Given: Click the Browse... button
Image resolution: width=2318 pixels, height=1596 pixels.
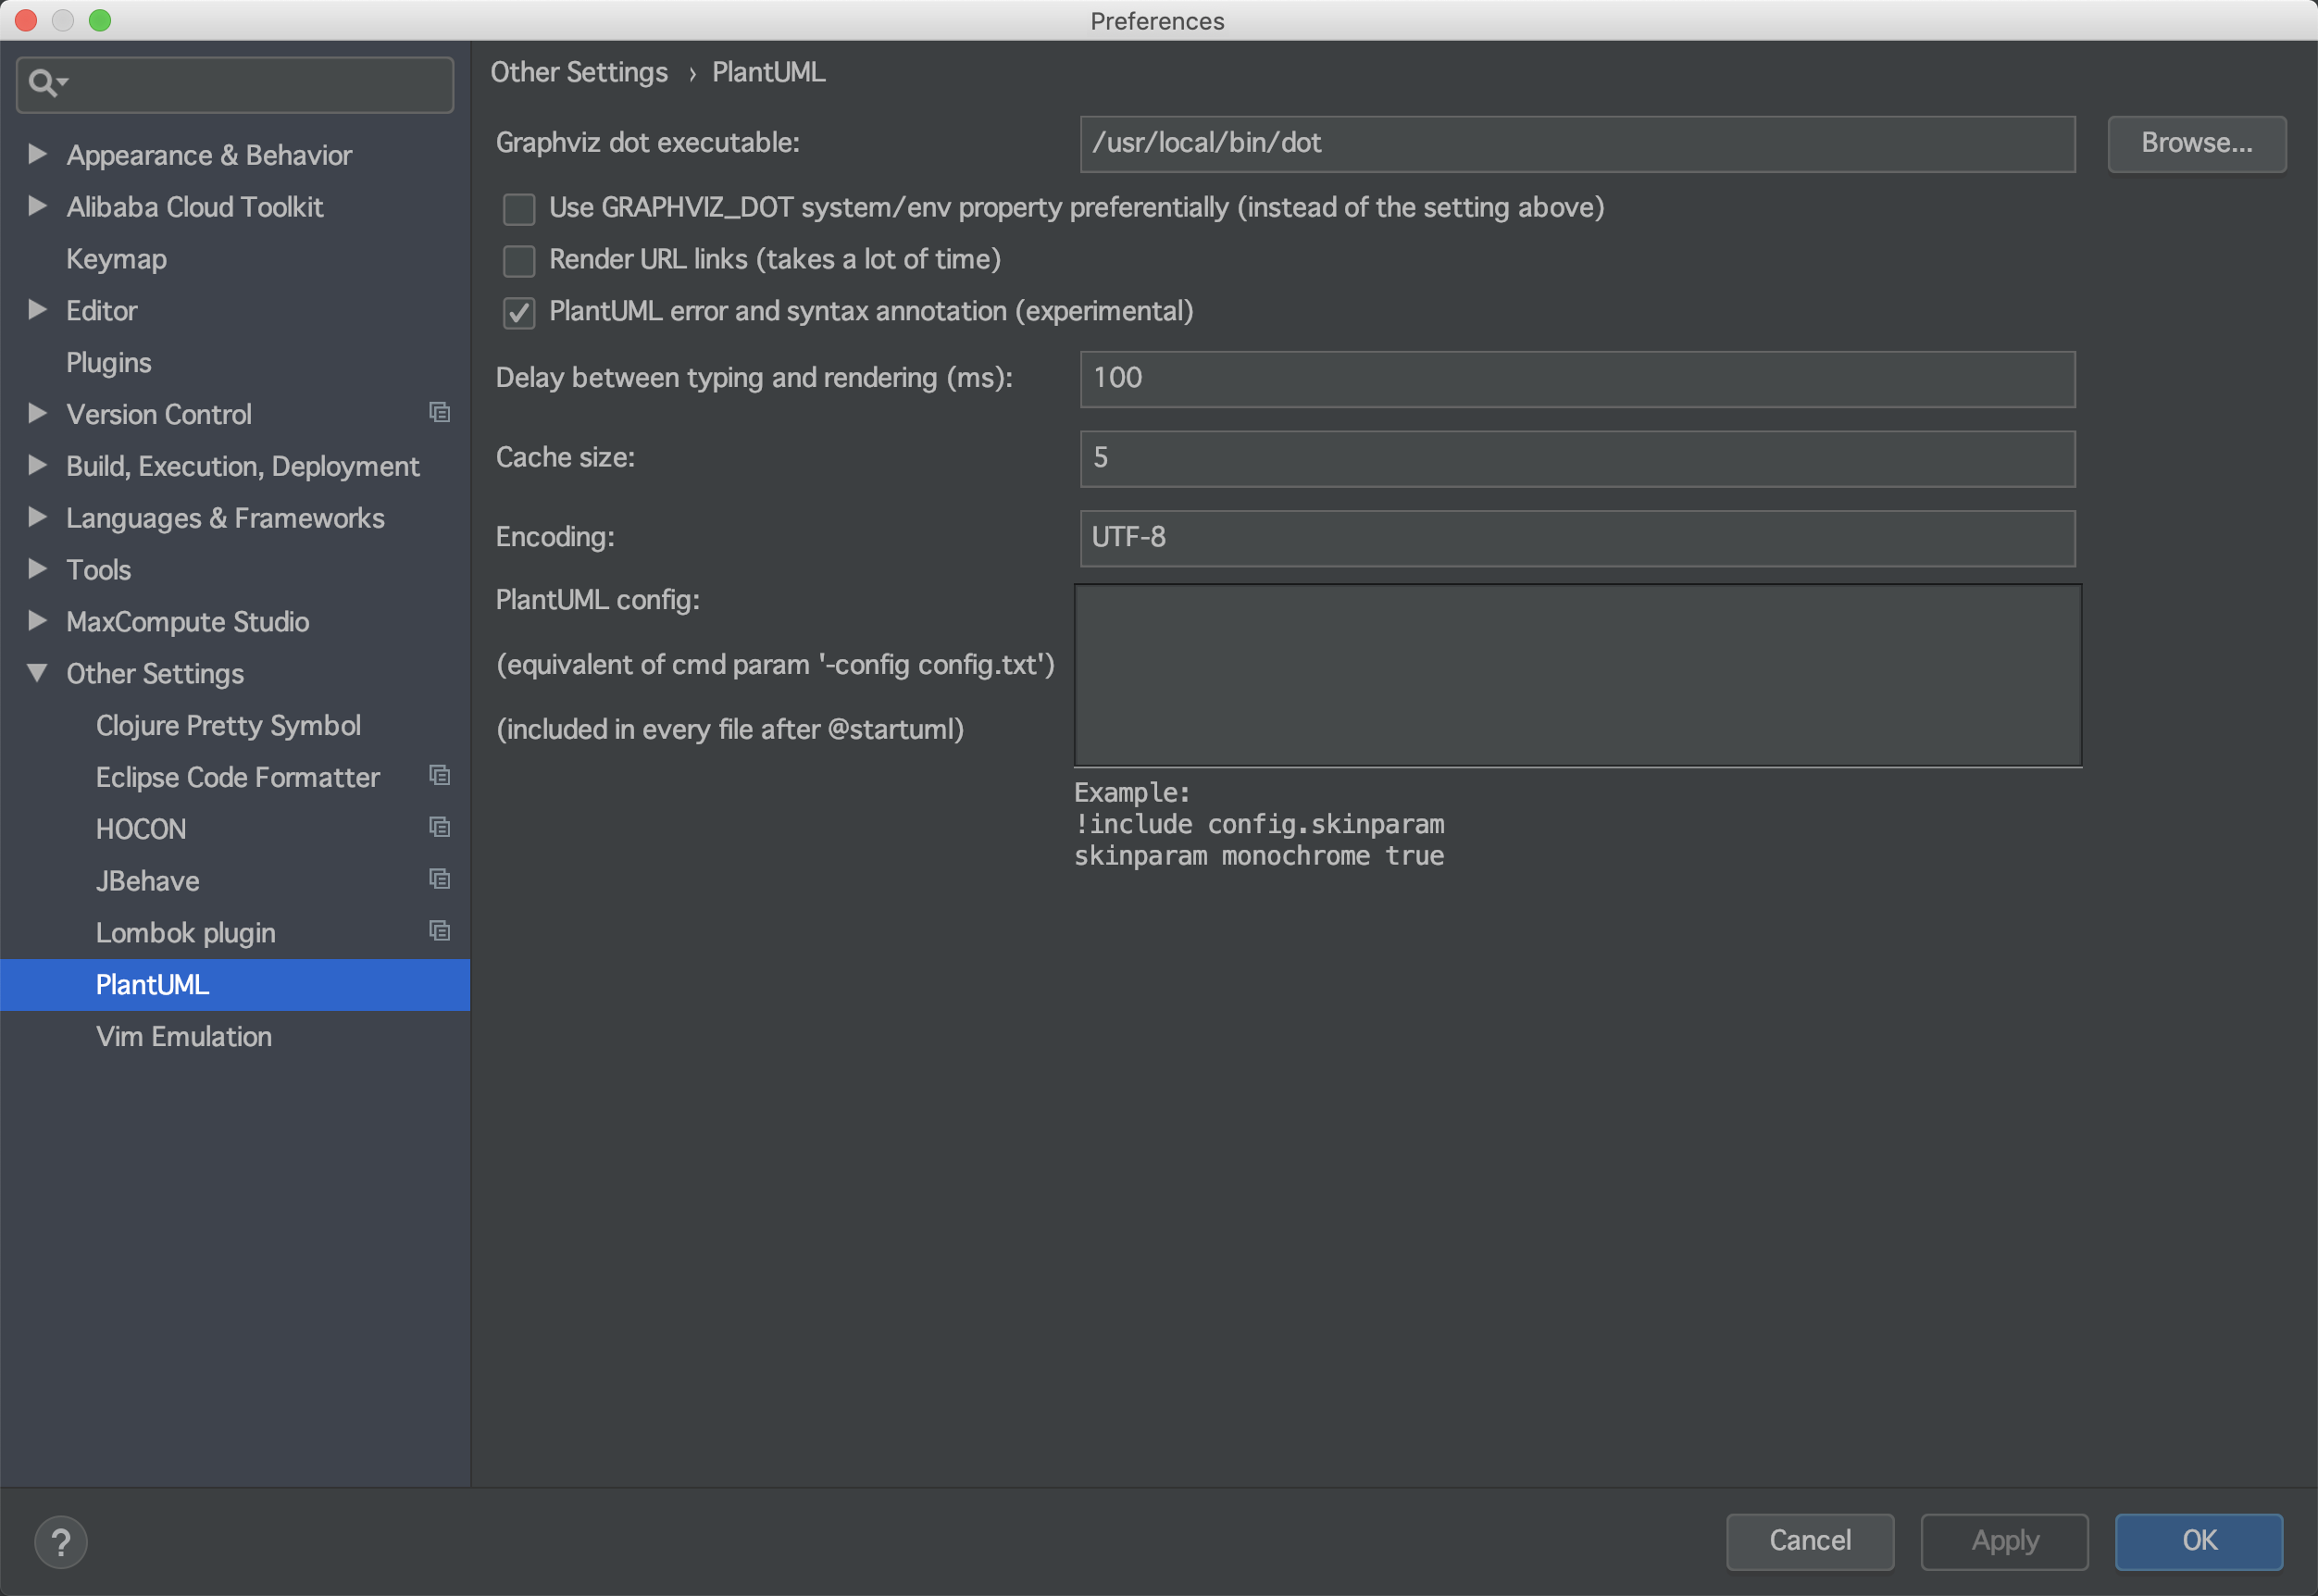Looking at the screenshot, I should coord(2196,143).
